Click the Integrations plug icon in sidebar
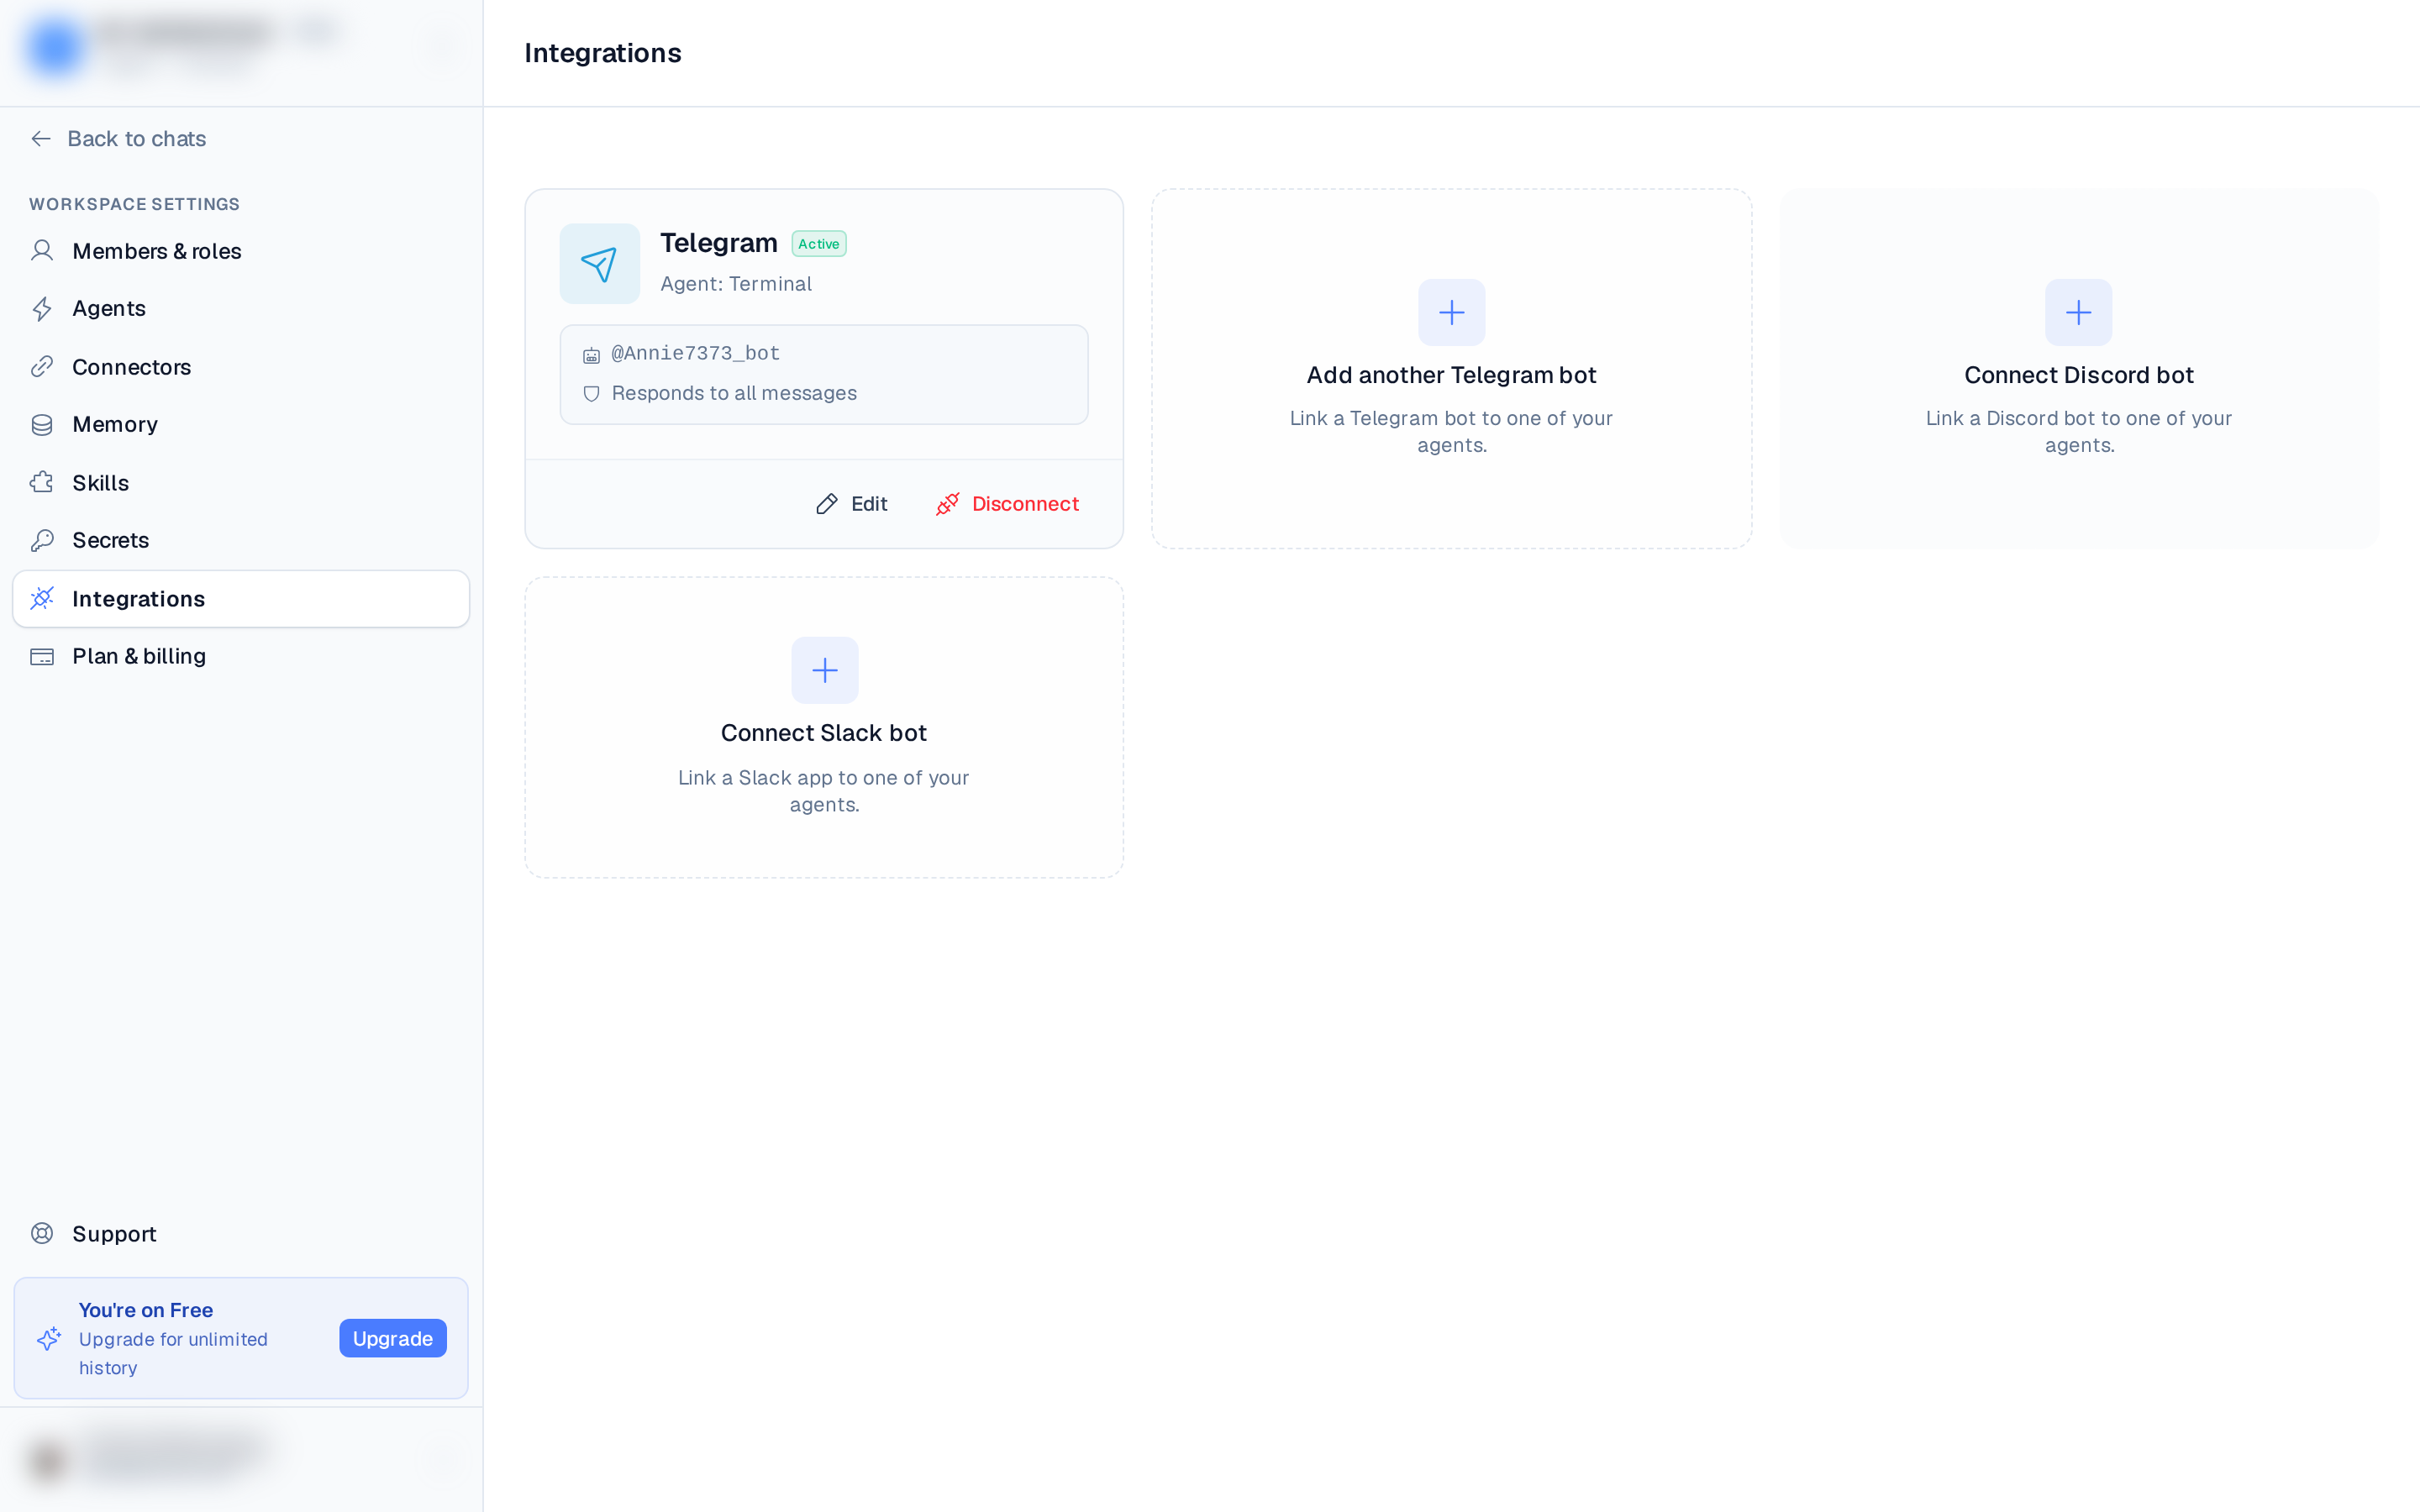The image size is (2420, 1512). point(42,599)
